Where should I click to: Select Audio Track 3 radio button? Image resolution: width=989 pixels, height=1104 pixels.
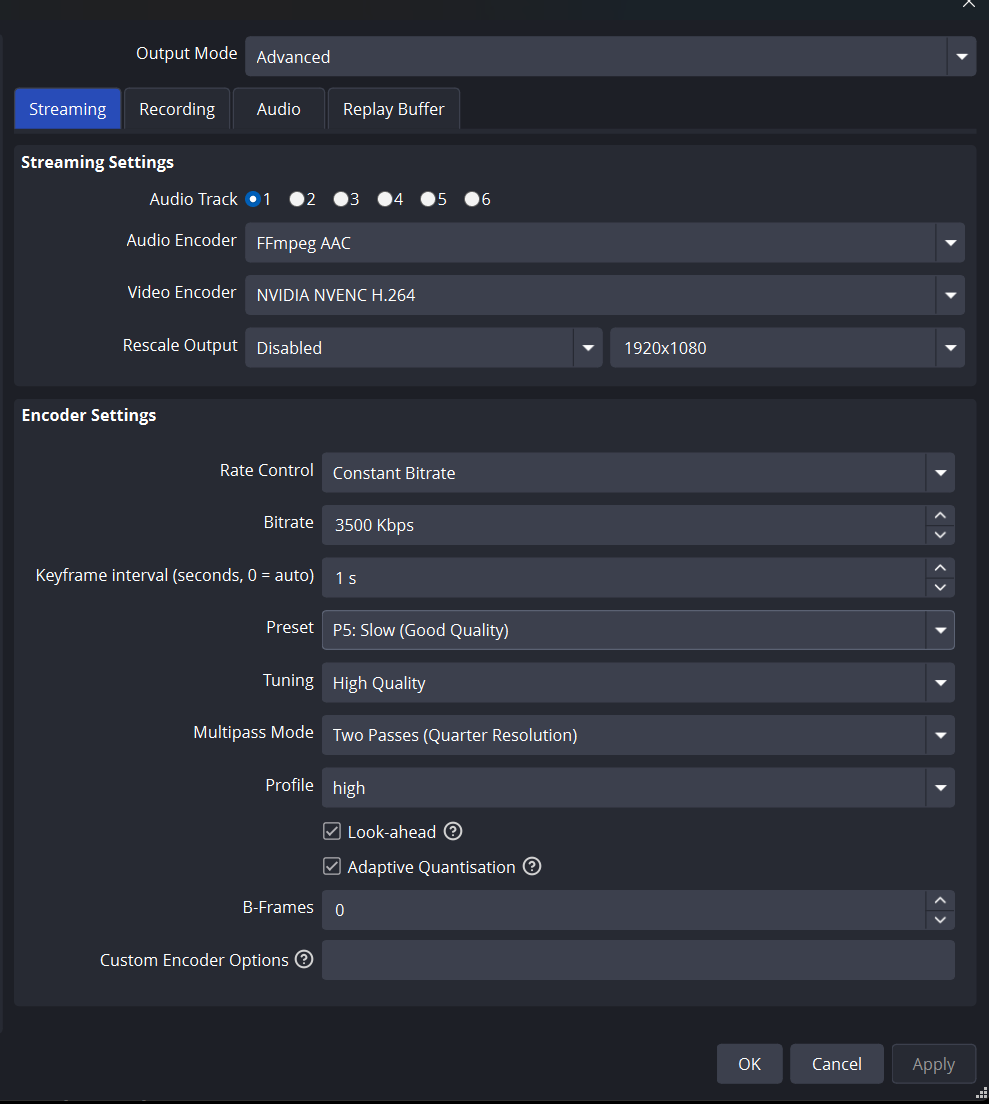point(341,199)
